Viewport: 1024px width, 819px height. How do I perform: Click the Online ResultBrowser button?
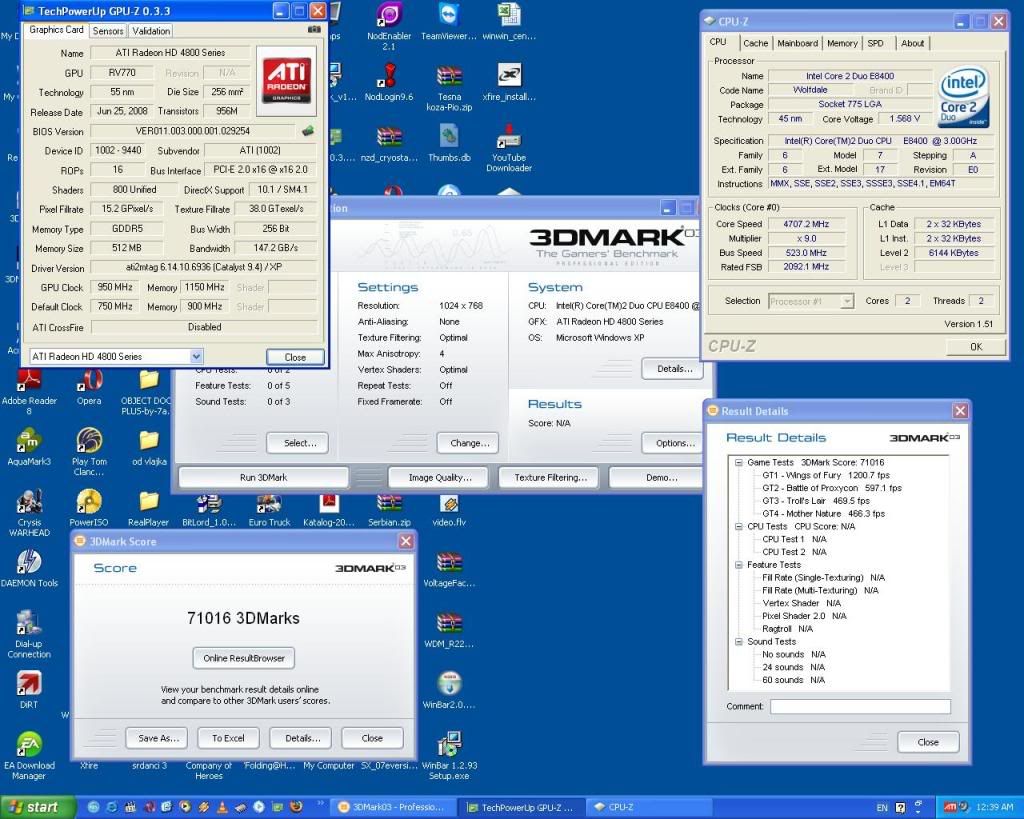coord(244,658)
